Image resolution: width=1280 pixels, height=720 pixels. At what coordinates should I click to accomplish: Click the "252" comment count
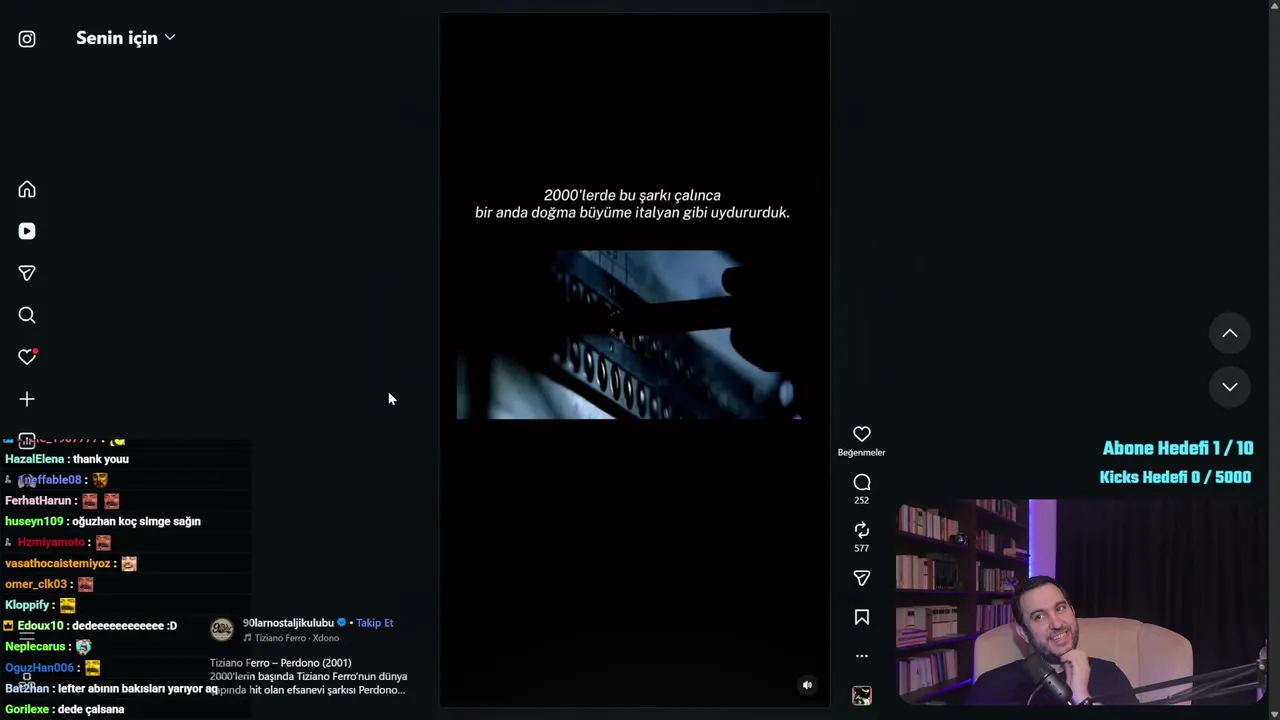coord(862,500)
